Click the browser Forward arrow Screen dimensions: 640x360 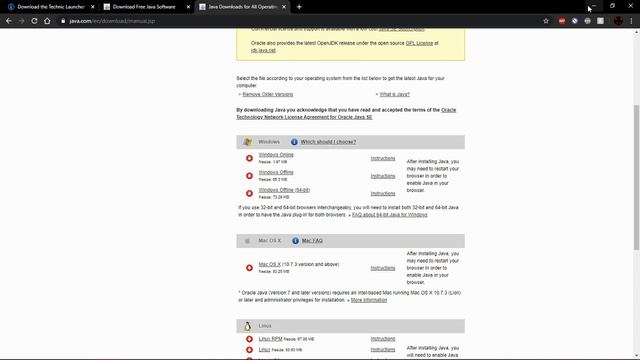tap(21, 21)
